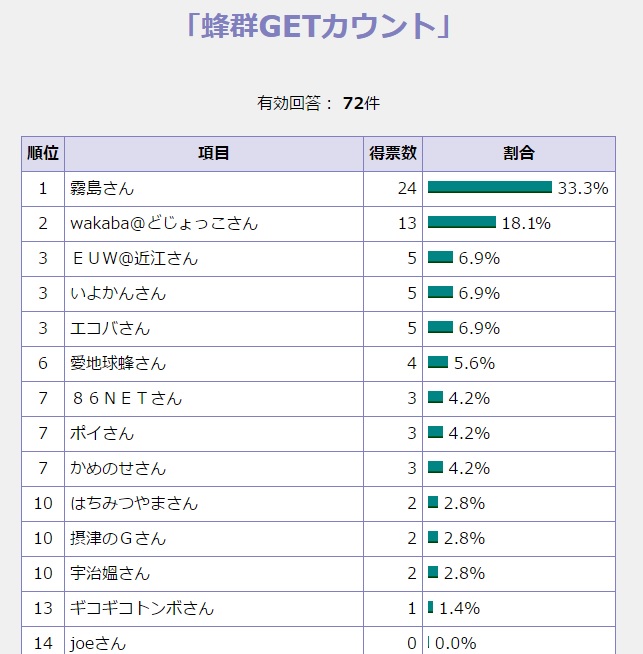This screenshot has height=654, width=643.
Task: Click the ギコギコトンボさん entry name
Action: tap(142, 608)
